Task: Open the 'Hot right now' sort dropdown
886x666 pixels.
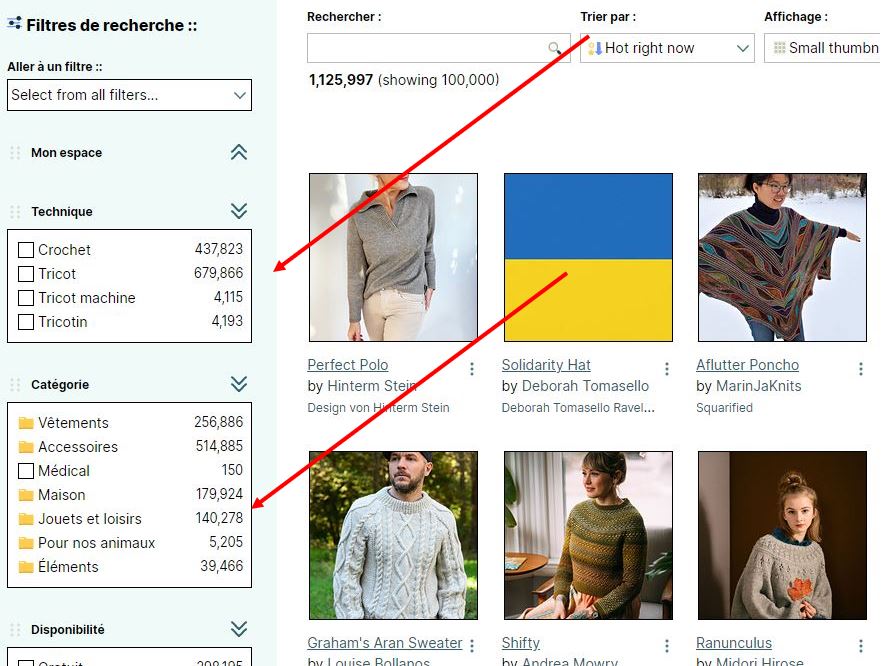Action: pyautogui.click(x=667, y=48)
